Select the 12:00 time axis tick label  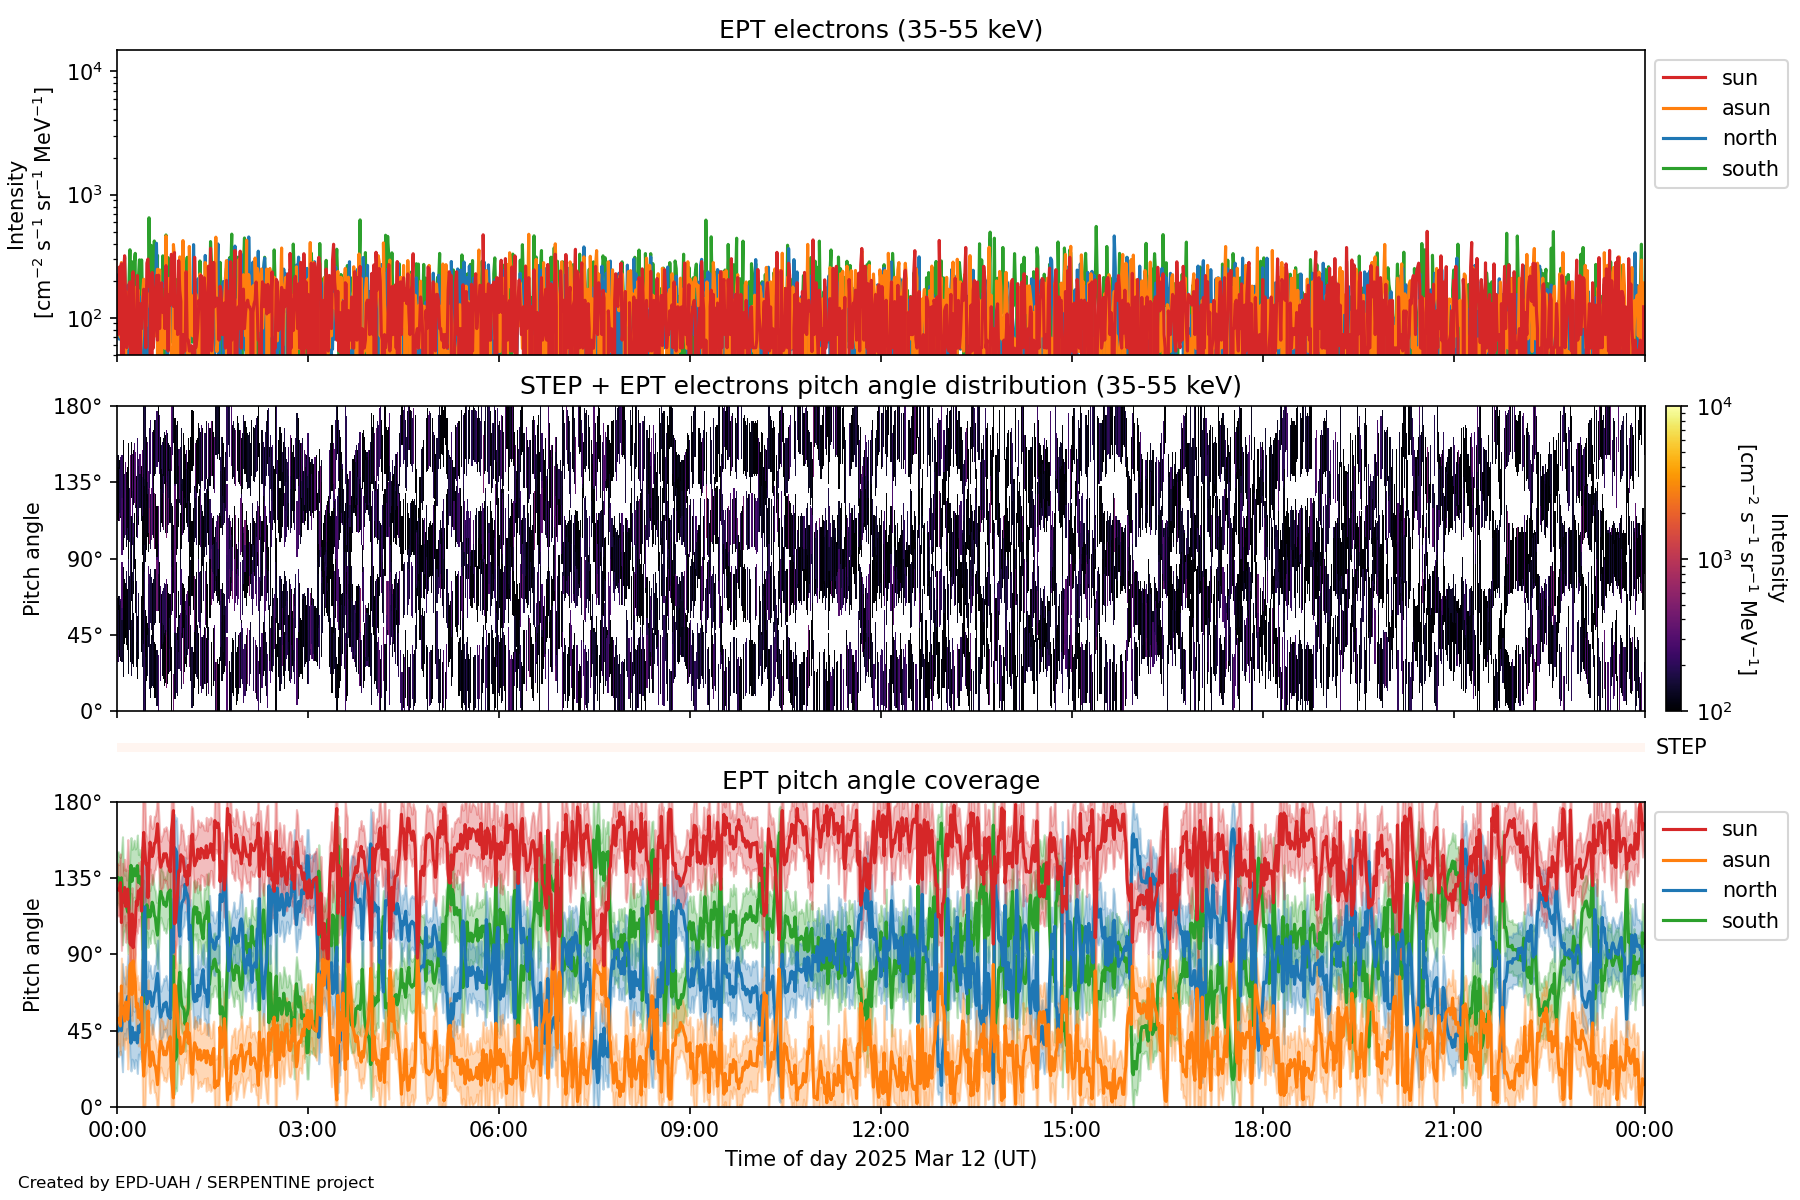(880, 1130)
